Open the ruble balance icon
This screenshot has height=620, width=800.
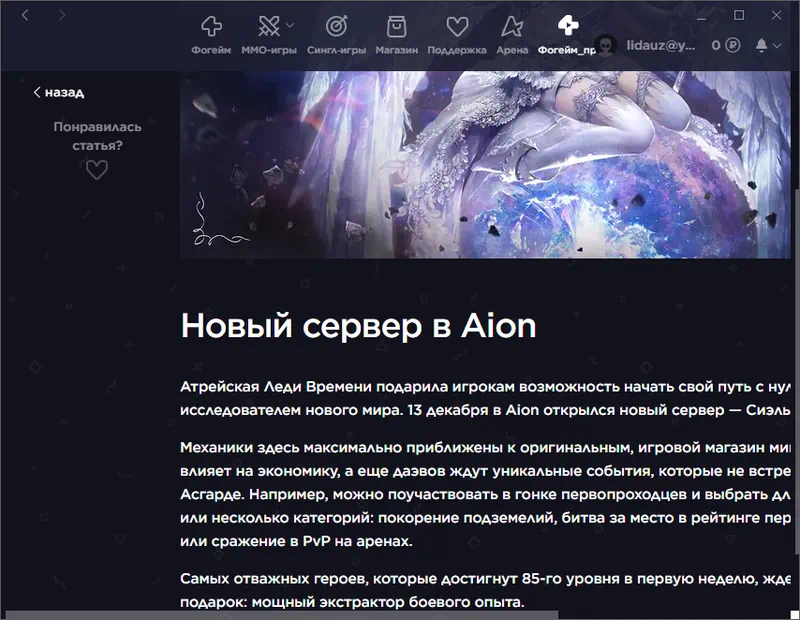(733, 45)
